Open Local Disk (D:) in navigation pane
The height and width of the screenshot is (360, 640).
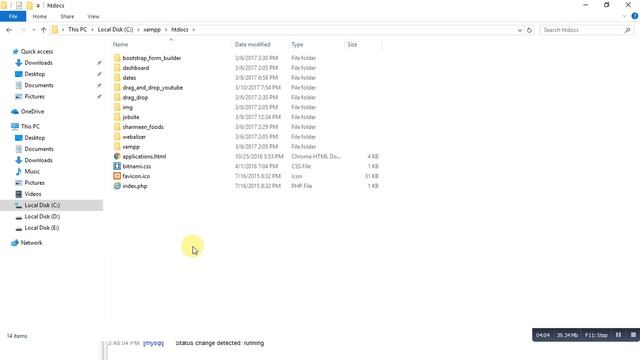42,217
